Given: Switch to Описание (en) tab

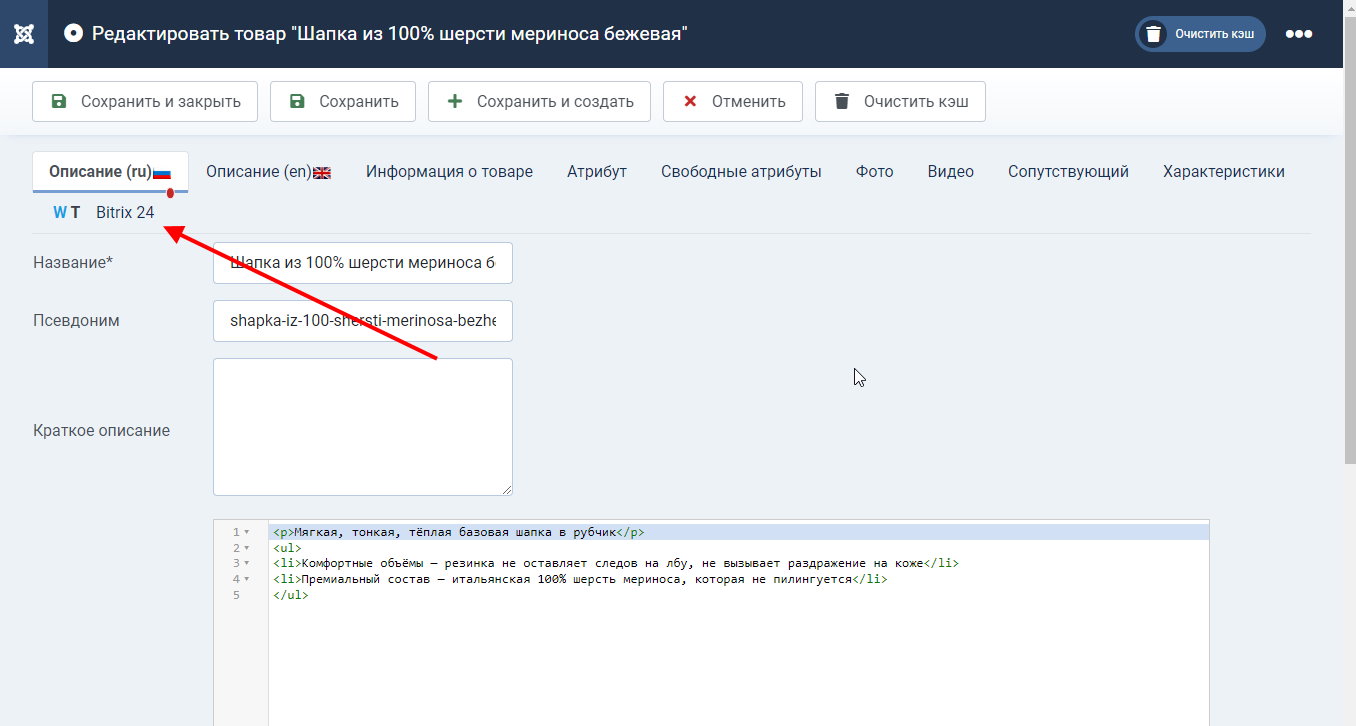Looking at the screenshot, I should click(268, 172).
